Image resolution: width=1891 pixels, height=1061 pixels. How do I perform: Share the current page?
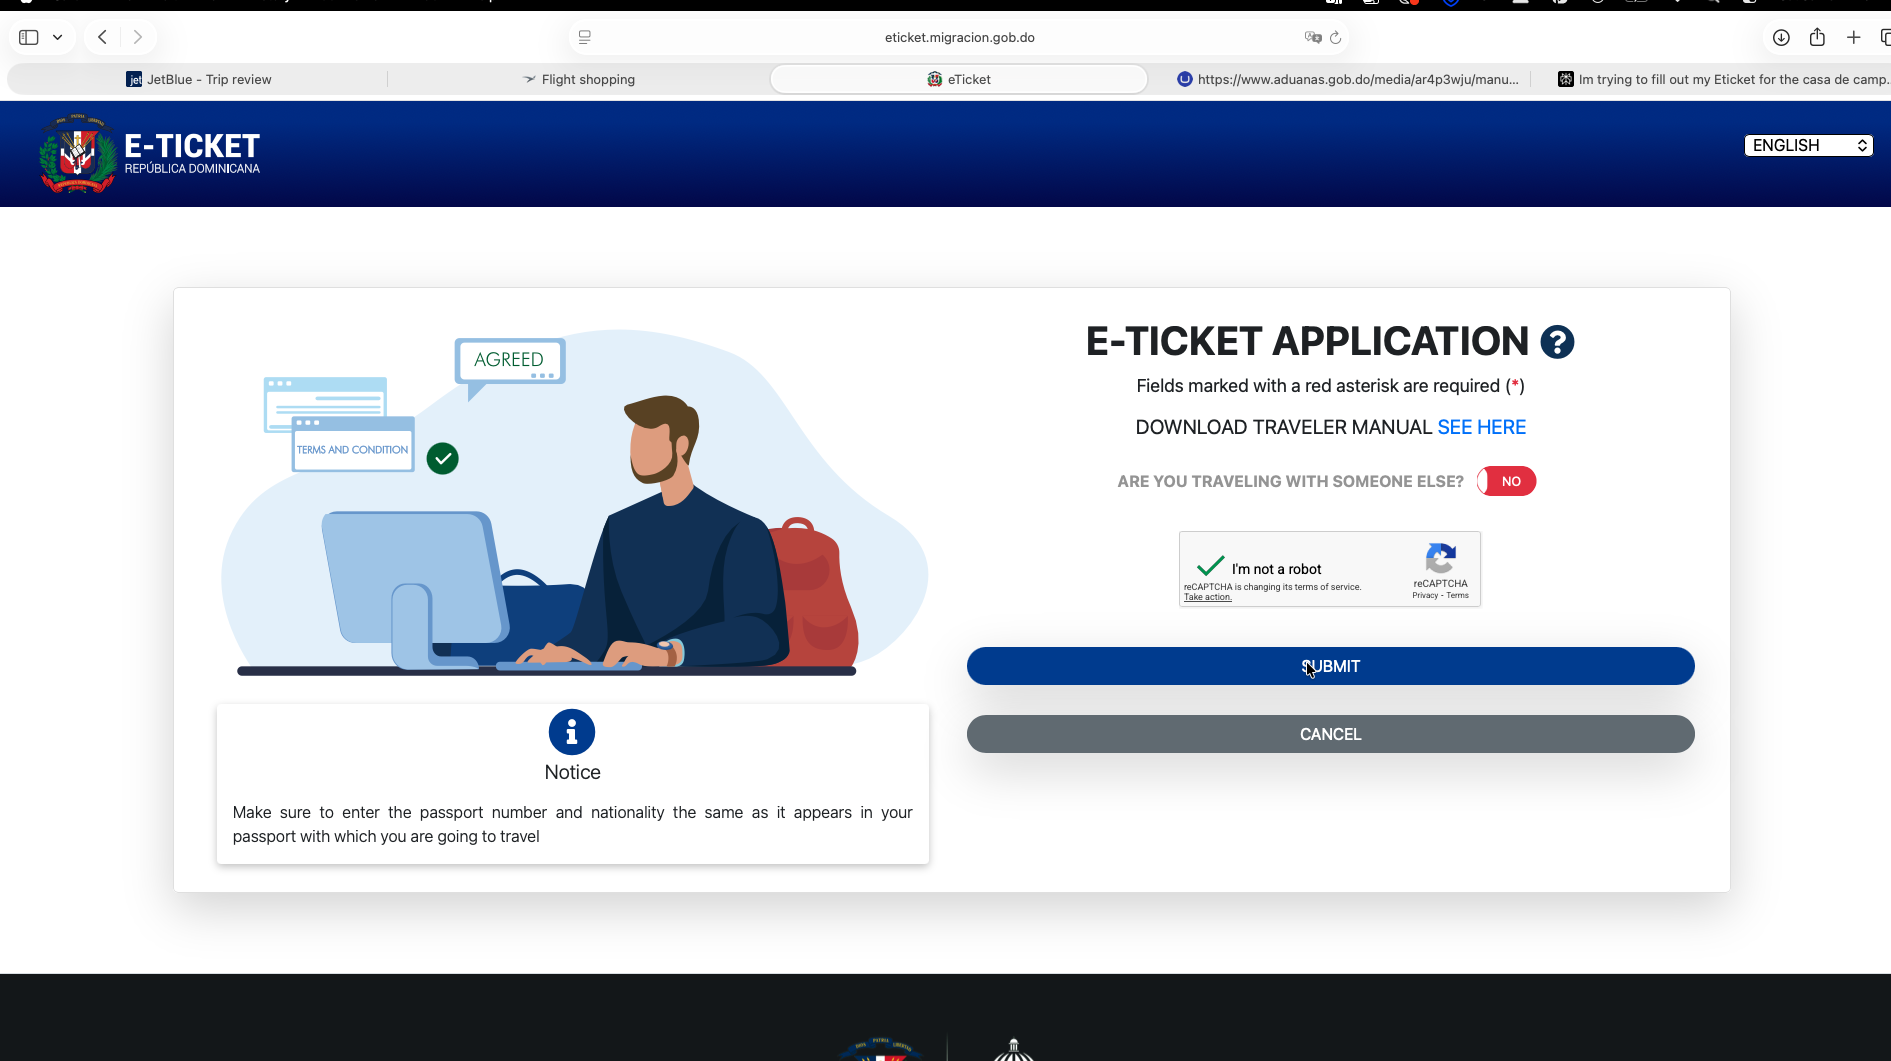(1817, 37)
